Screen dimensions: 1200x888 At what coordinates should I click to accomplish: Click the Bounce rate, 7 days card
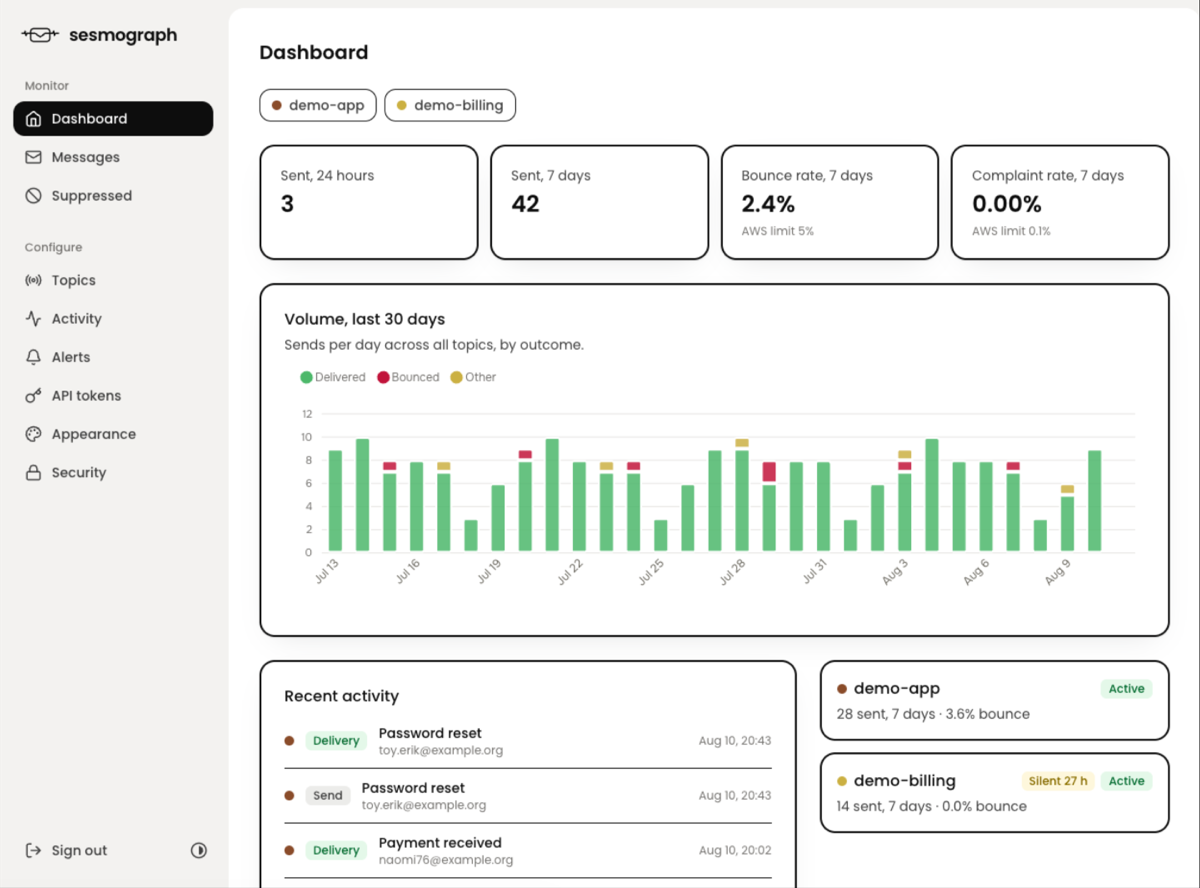[830, 202]
